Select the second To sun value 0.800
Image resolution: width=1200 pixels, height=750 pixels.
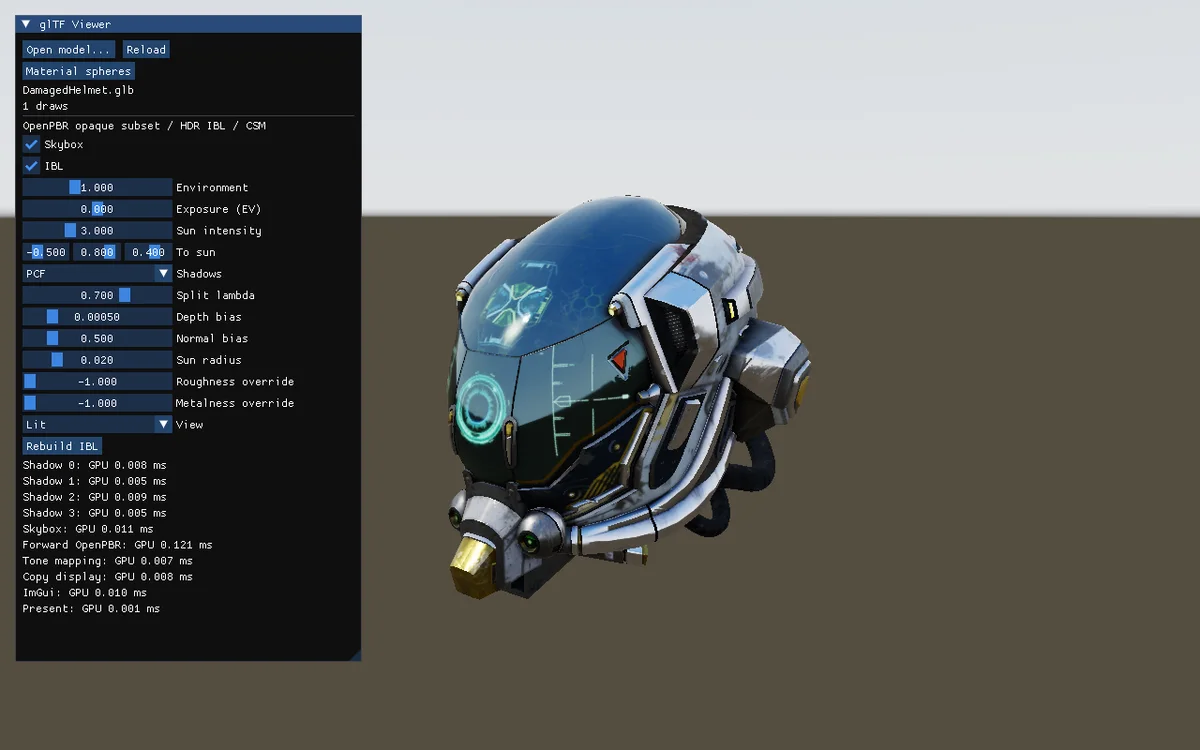(x=97, y=252)
